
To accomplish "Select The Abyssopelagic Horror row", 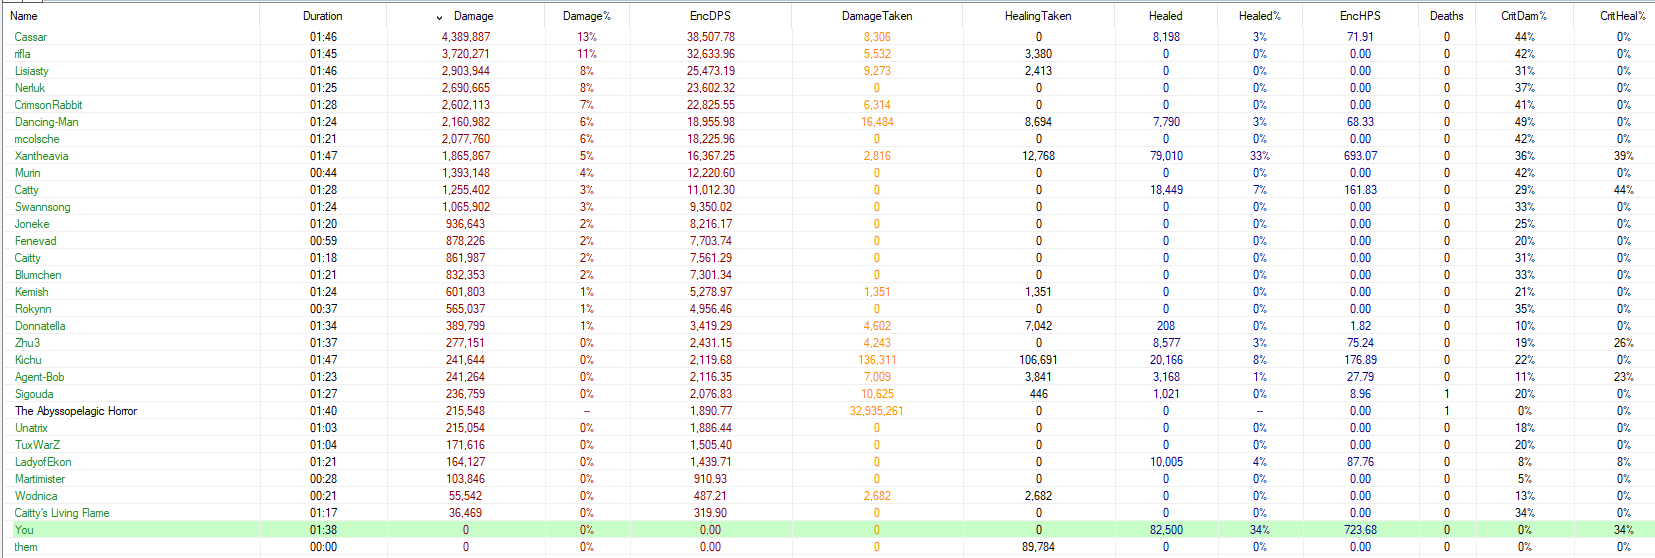I will [76, 411].
